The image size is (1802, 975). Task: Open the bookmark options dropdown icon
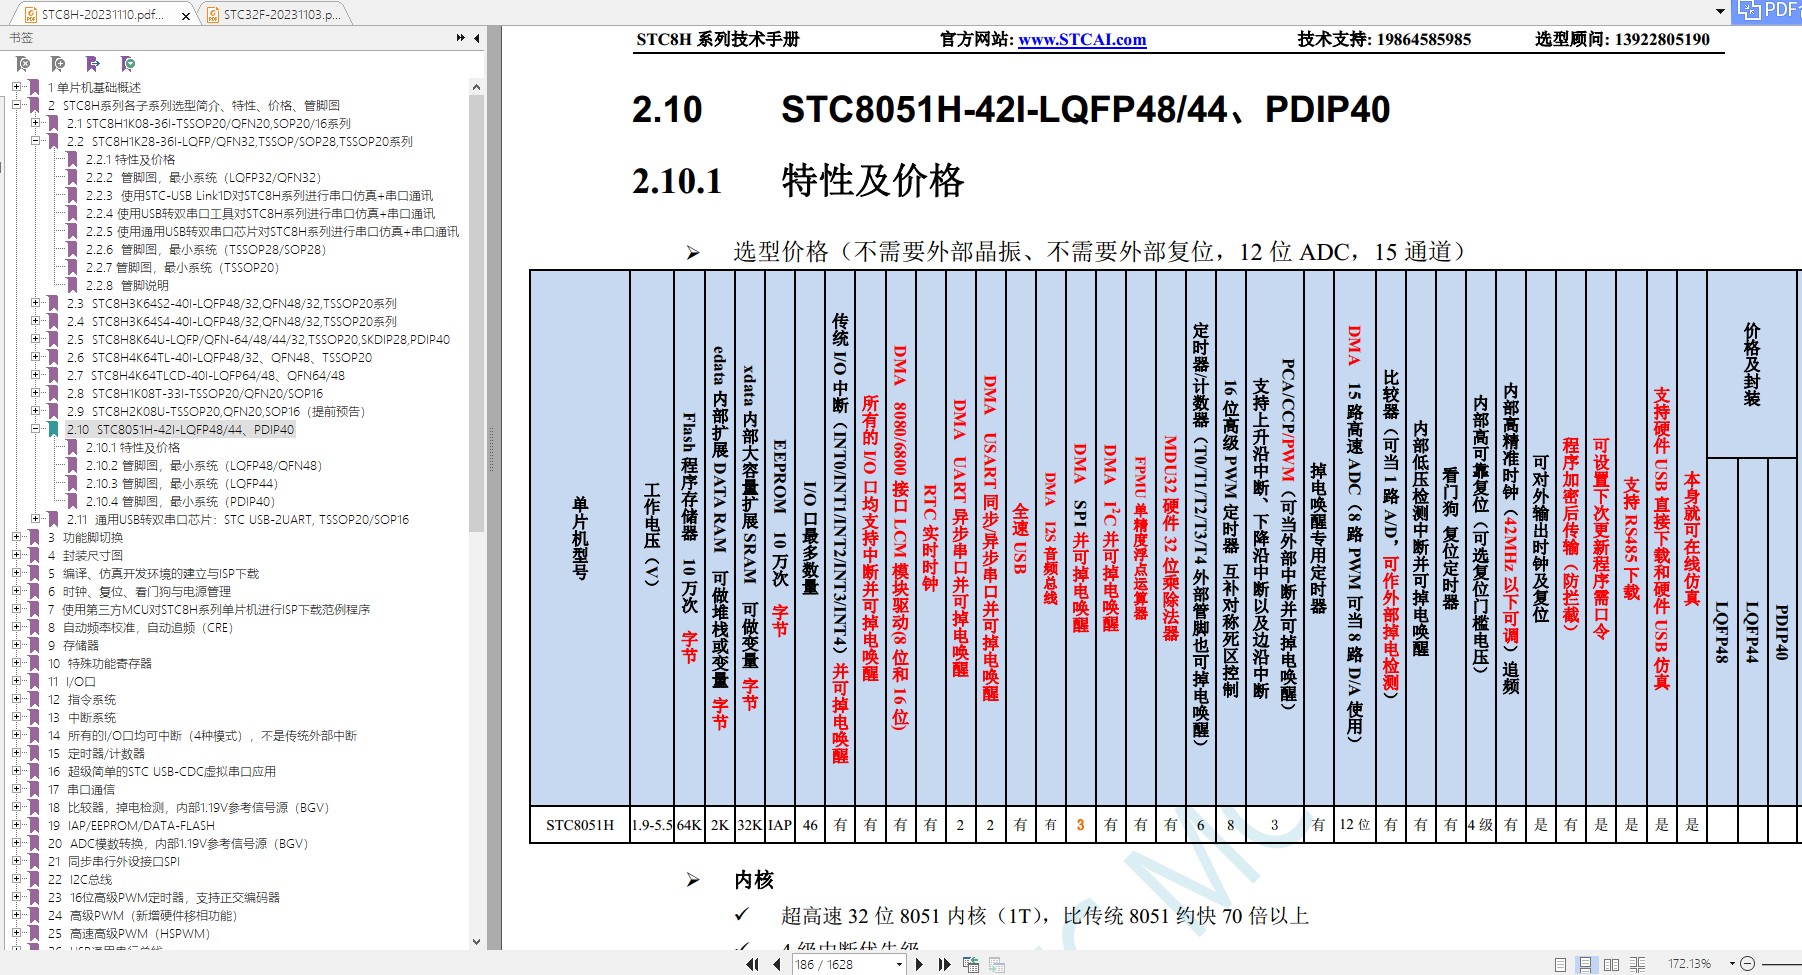127,64
